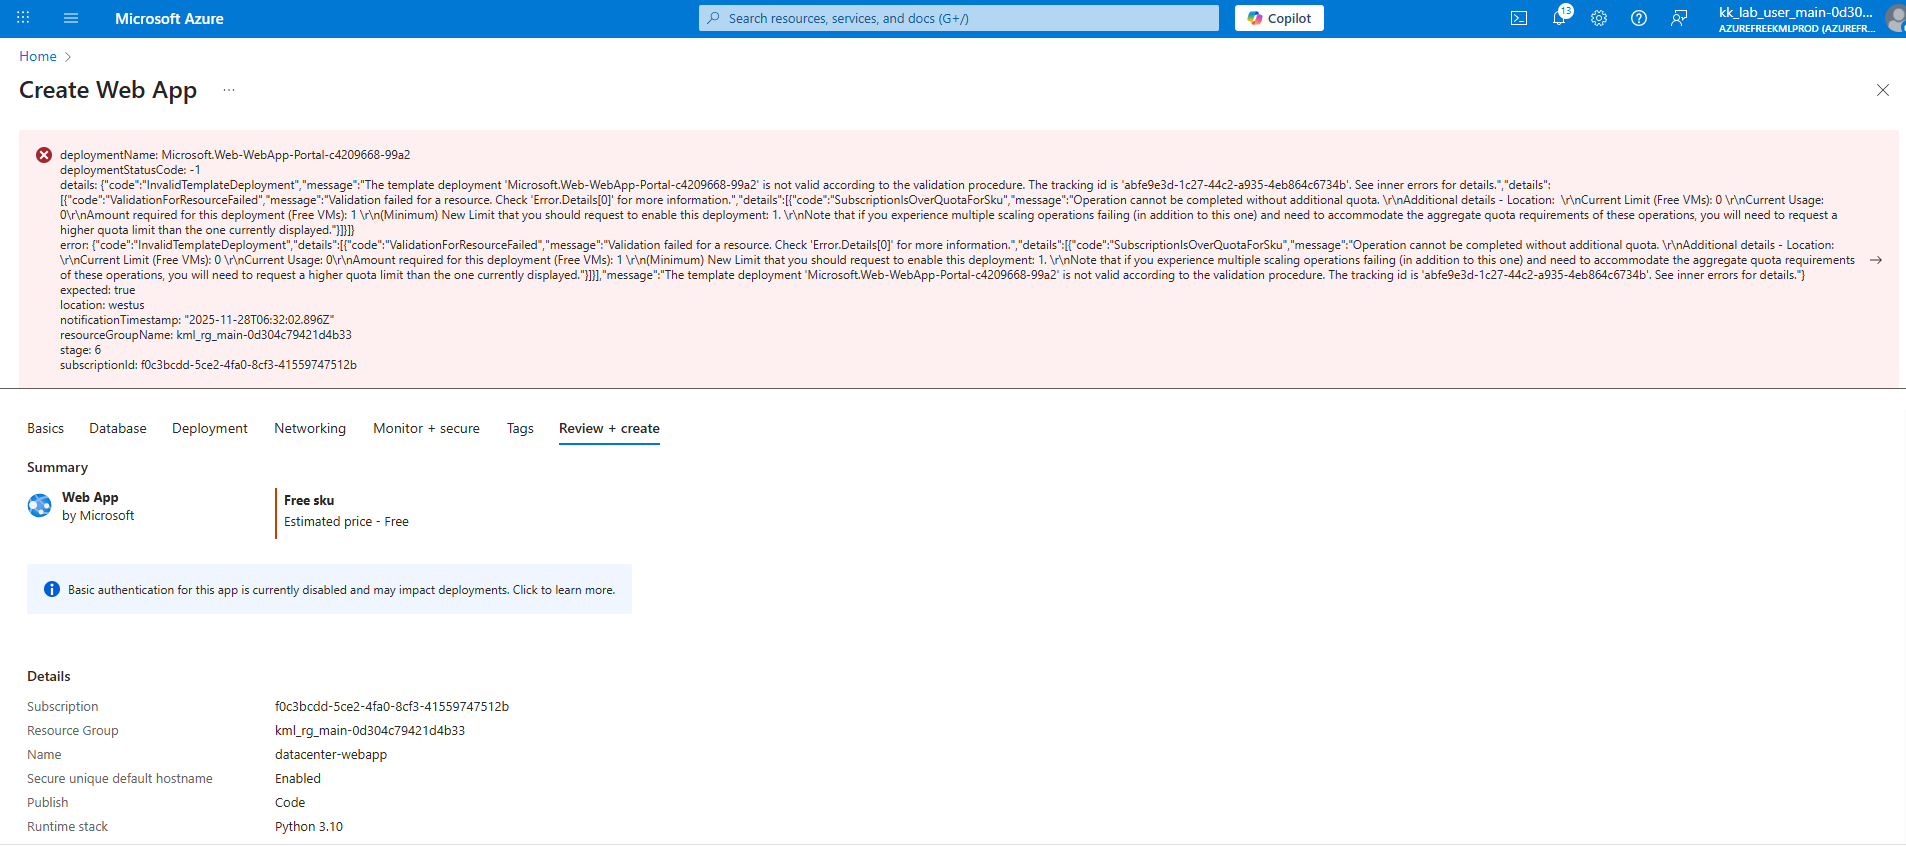The height and width of the screenshot is (846, 1906).
Task: Go to Home breadcrumb
Action: pos(38,56)
